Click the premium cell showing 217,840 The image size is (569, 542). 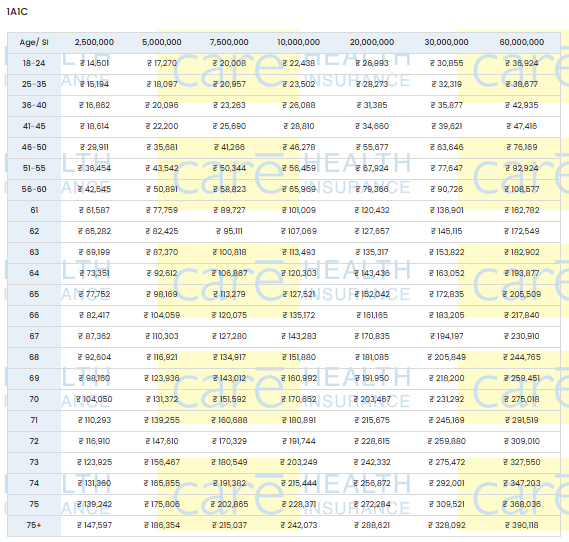(522, 315)
